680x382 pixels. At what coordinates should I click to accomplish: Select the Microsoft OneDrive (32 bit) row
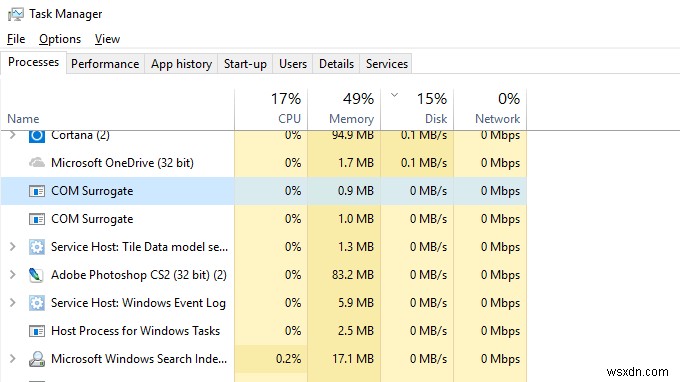264,163
